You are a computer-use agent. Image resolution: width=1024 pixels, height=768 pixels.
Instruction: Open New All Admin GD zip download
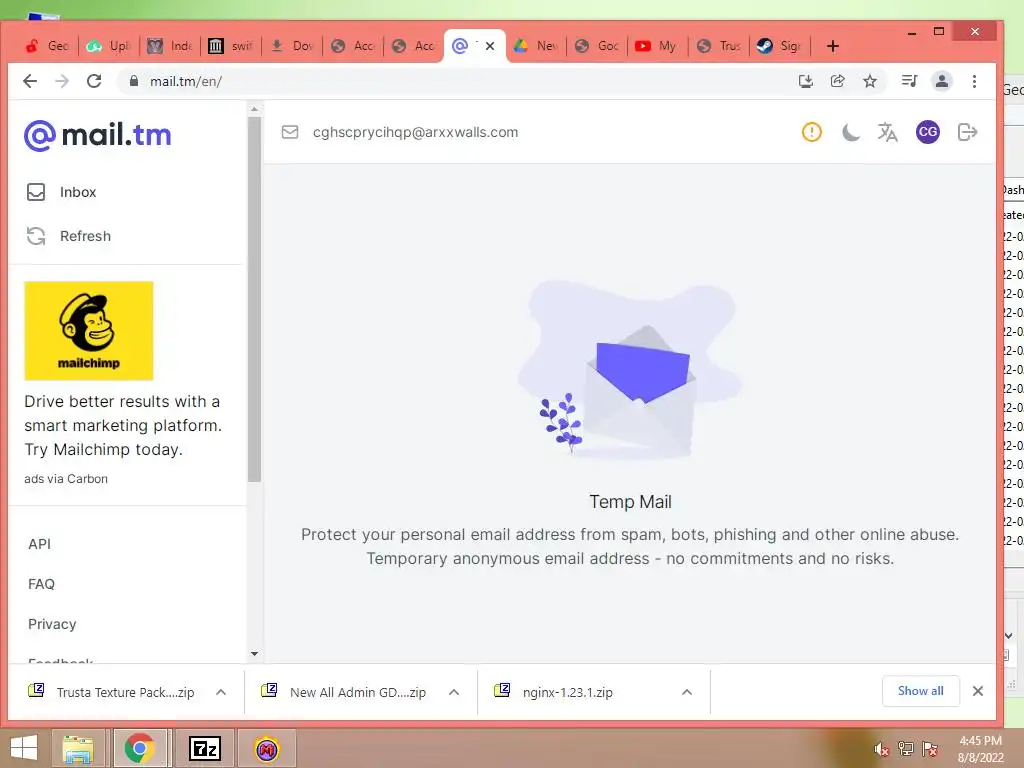(x=345, y=692)
